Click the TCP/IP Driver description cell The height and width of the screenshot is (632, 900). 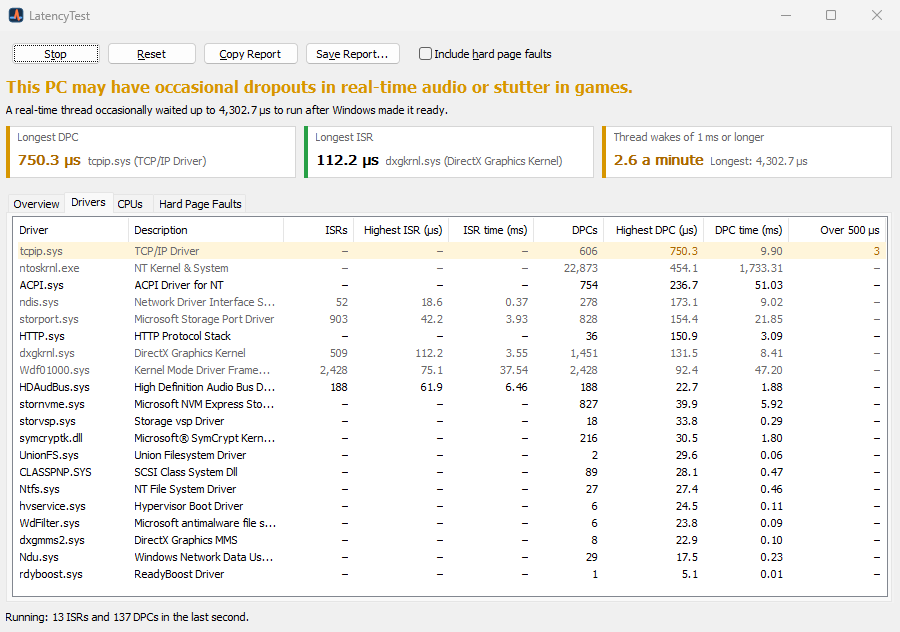click(x=166, y=251)
